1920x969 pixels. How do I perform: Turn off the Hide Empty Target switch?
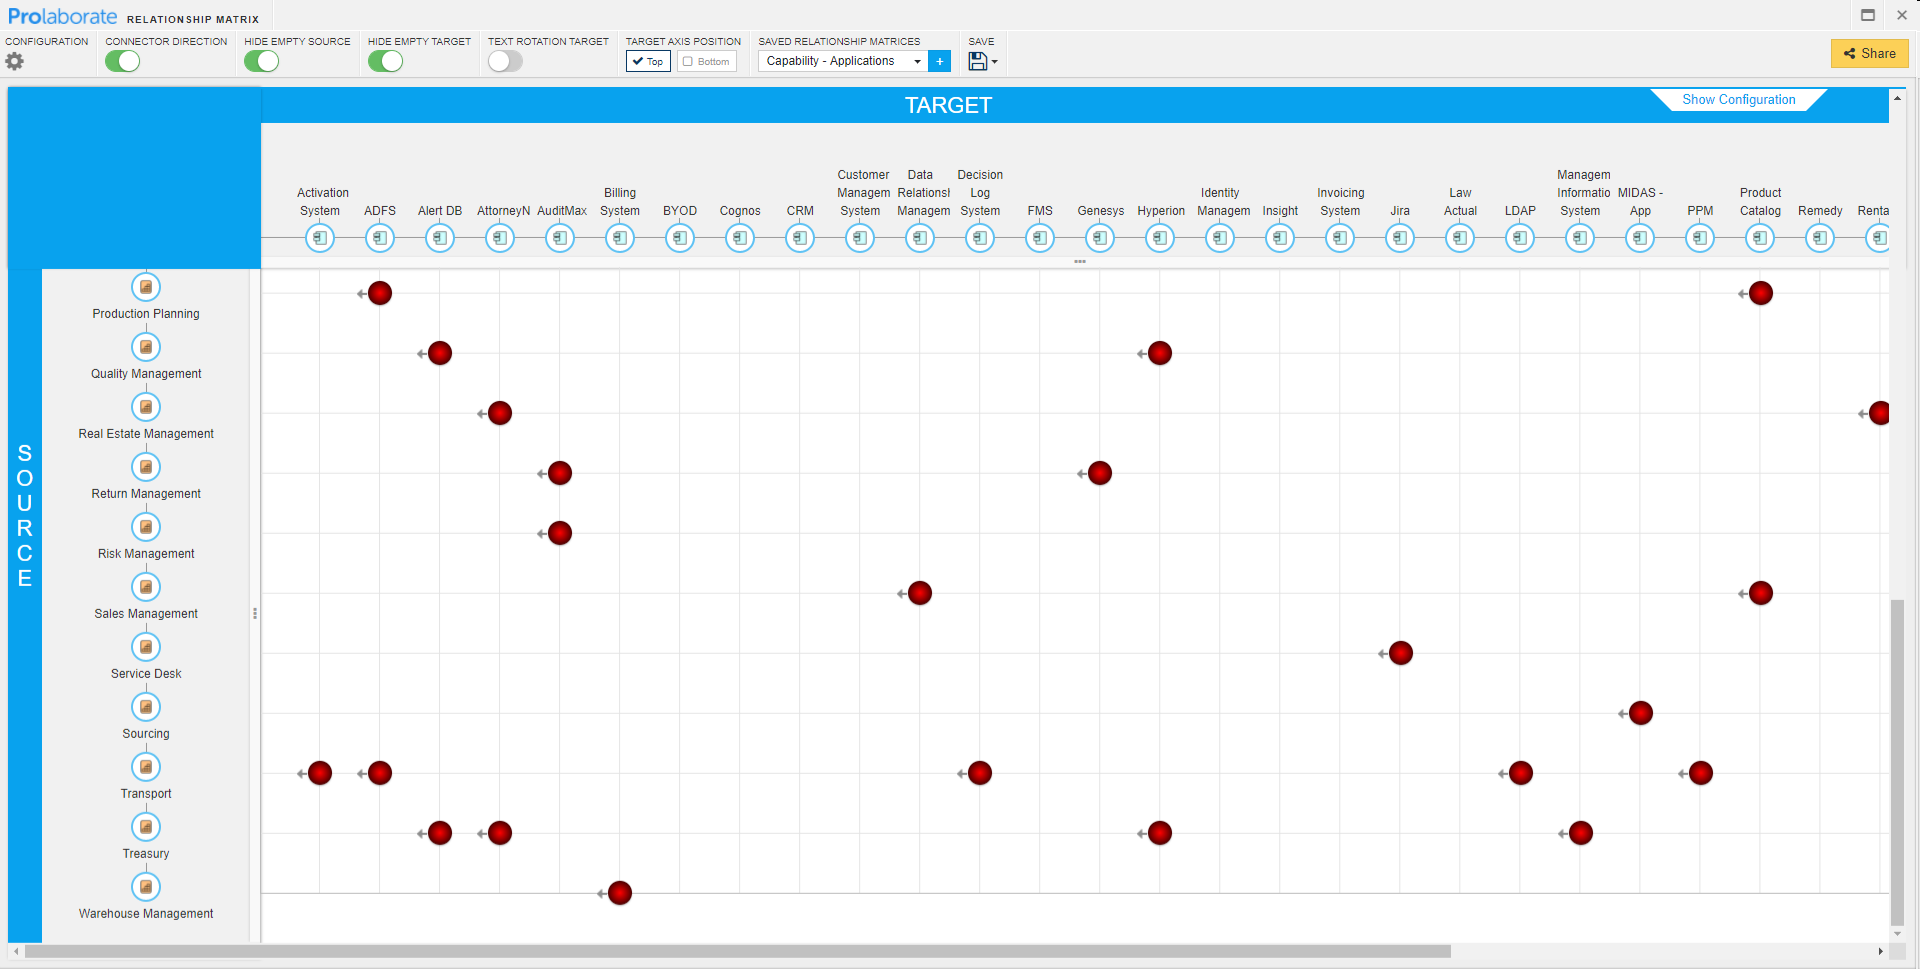385,61
